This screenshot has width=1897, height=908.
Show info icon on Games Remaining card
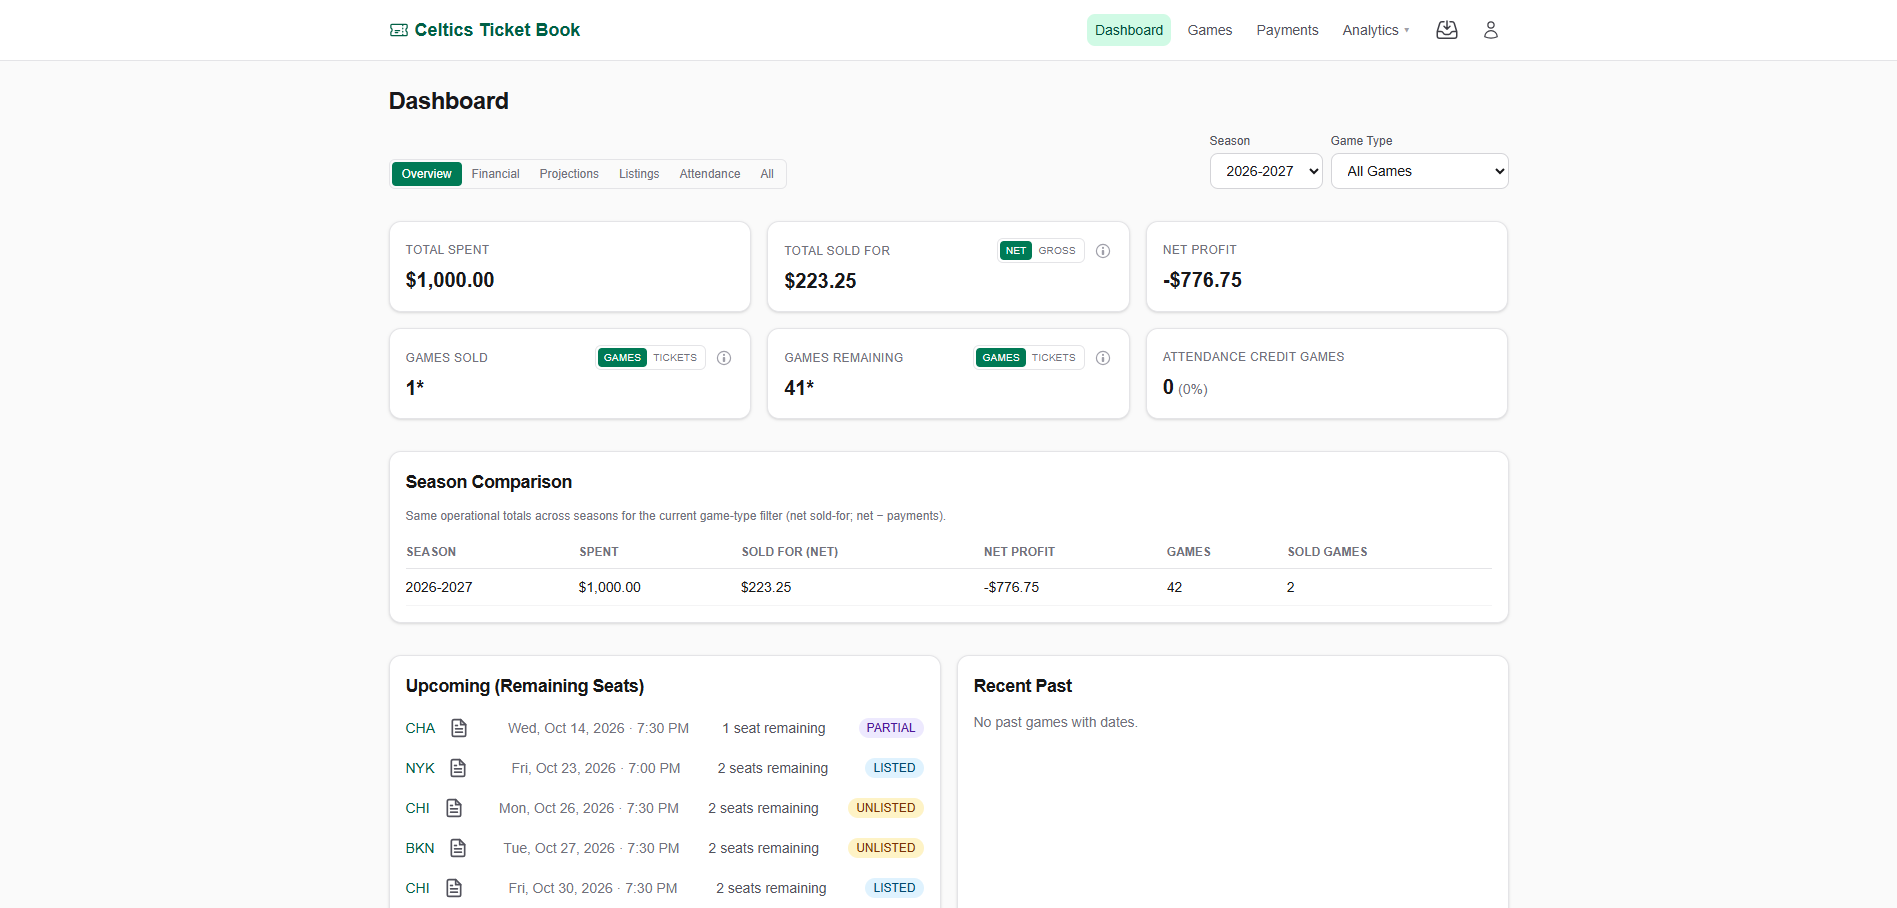1103,358
